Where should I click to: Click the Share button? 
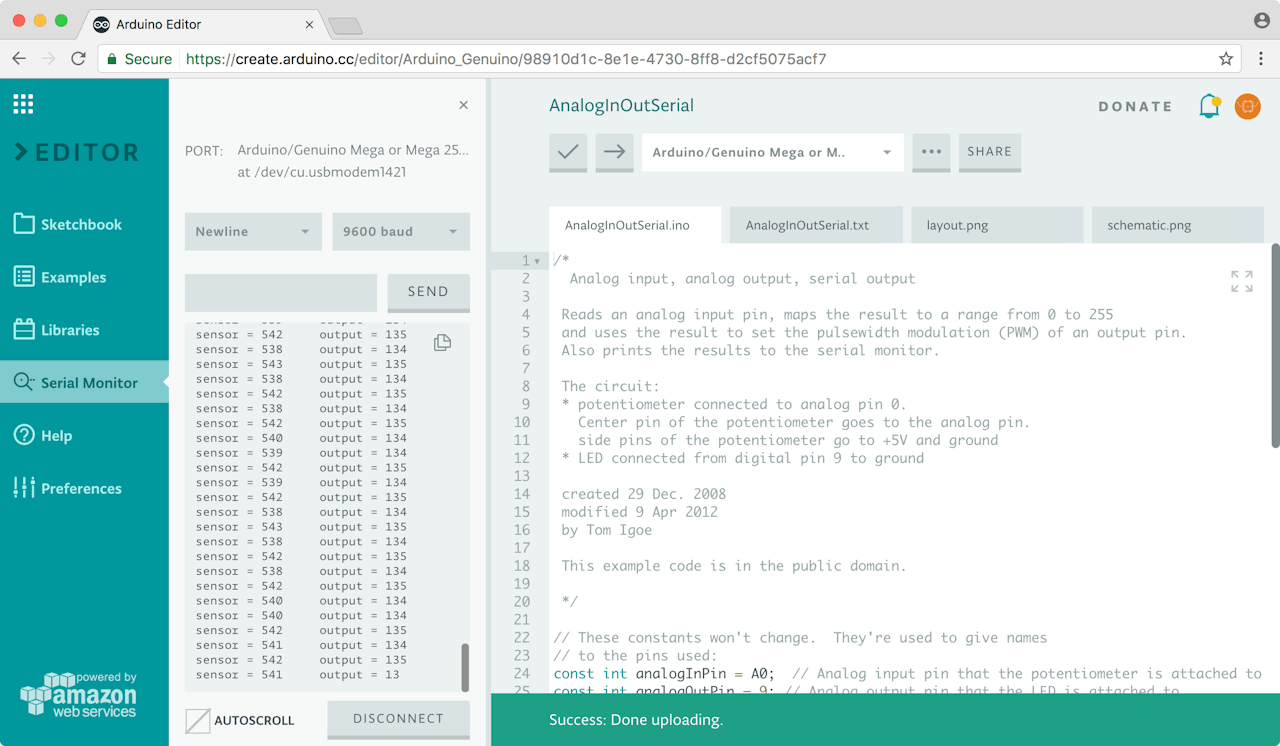click(989, 152)
